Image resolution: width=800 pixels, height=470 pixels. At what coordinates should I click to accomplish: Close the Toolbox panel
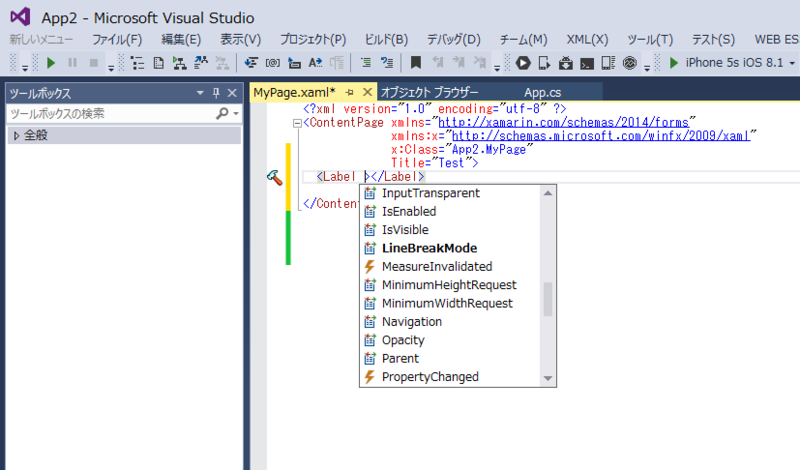(x=232, y=93)
